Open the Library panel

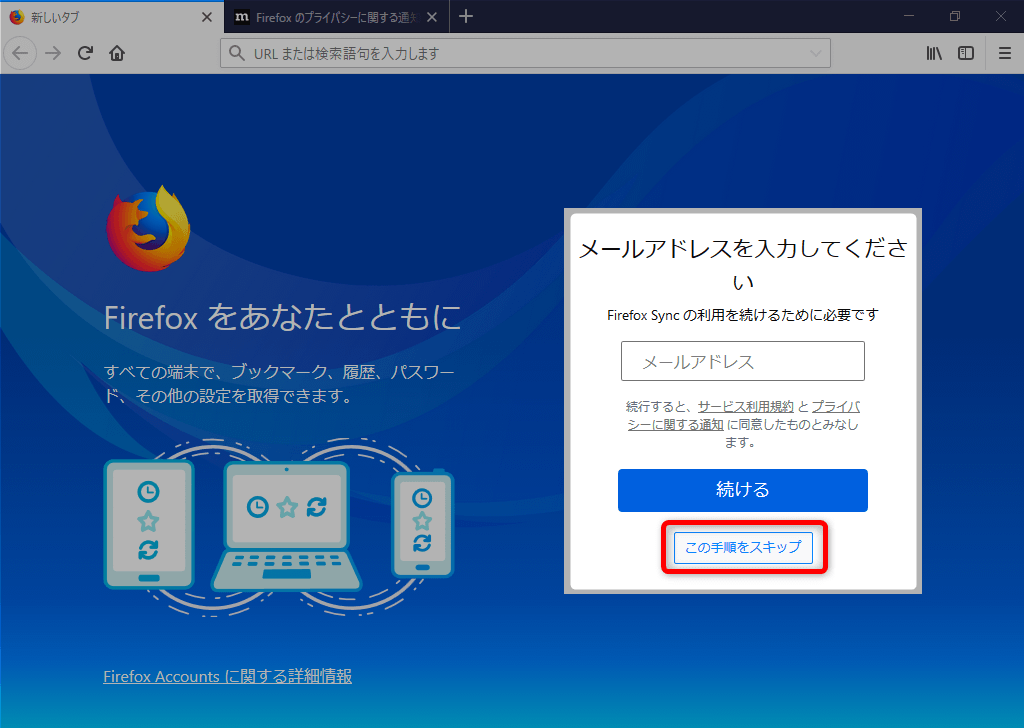(933, 53)
